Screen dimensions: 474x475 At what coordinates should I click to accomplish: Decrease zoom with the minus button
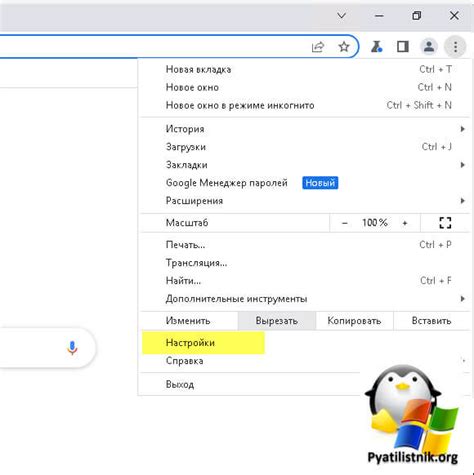tap(345, 223)
